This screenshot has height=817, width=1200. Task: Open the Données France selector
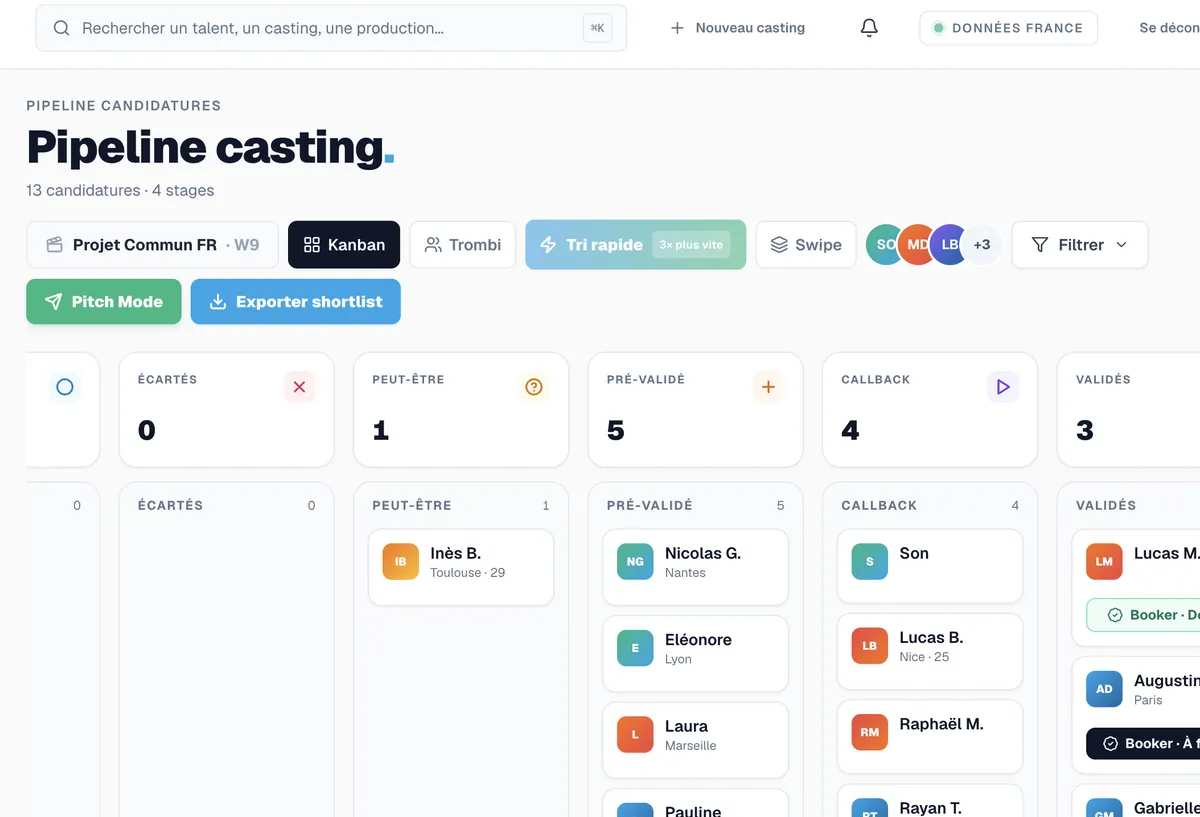pyautogui.click(x=1008, y=28)
